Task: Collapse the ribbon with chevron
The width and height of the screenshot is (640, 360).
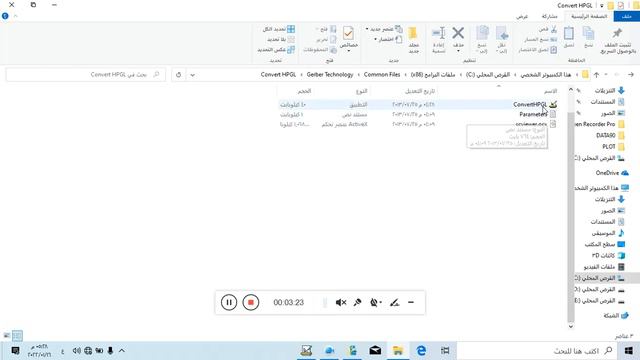Action: point(16,16)
